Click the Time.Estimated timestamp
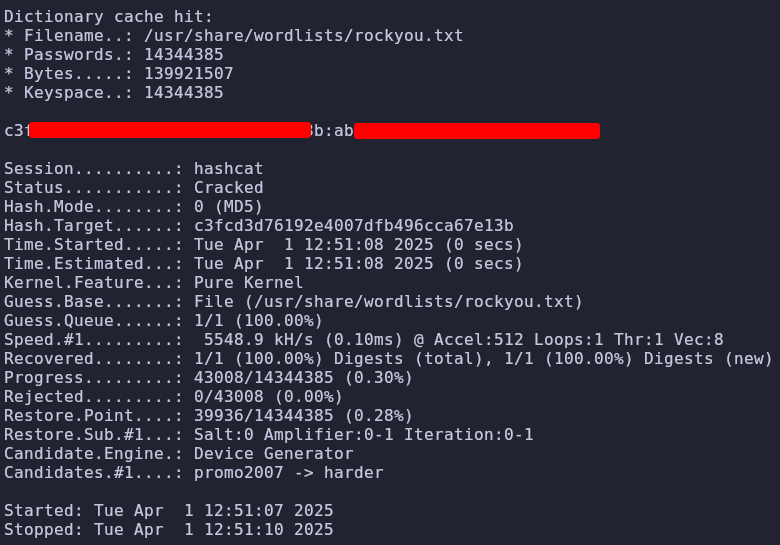Image resolution: width=780 pixels, height=545 pixels. point(358,264)
